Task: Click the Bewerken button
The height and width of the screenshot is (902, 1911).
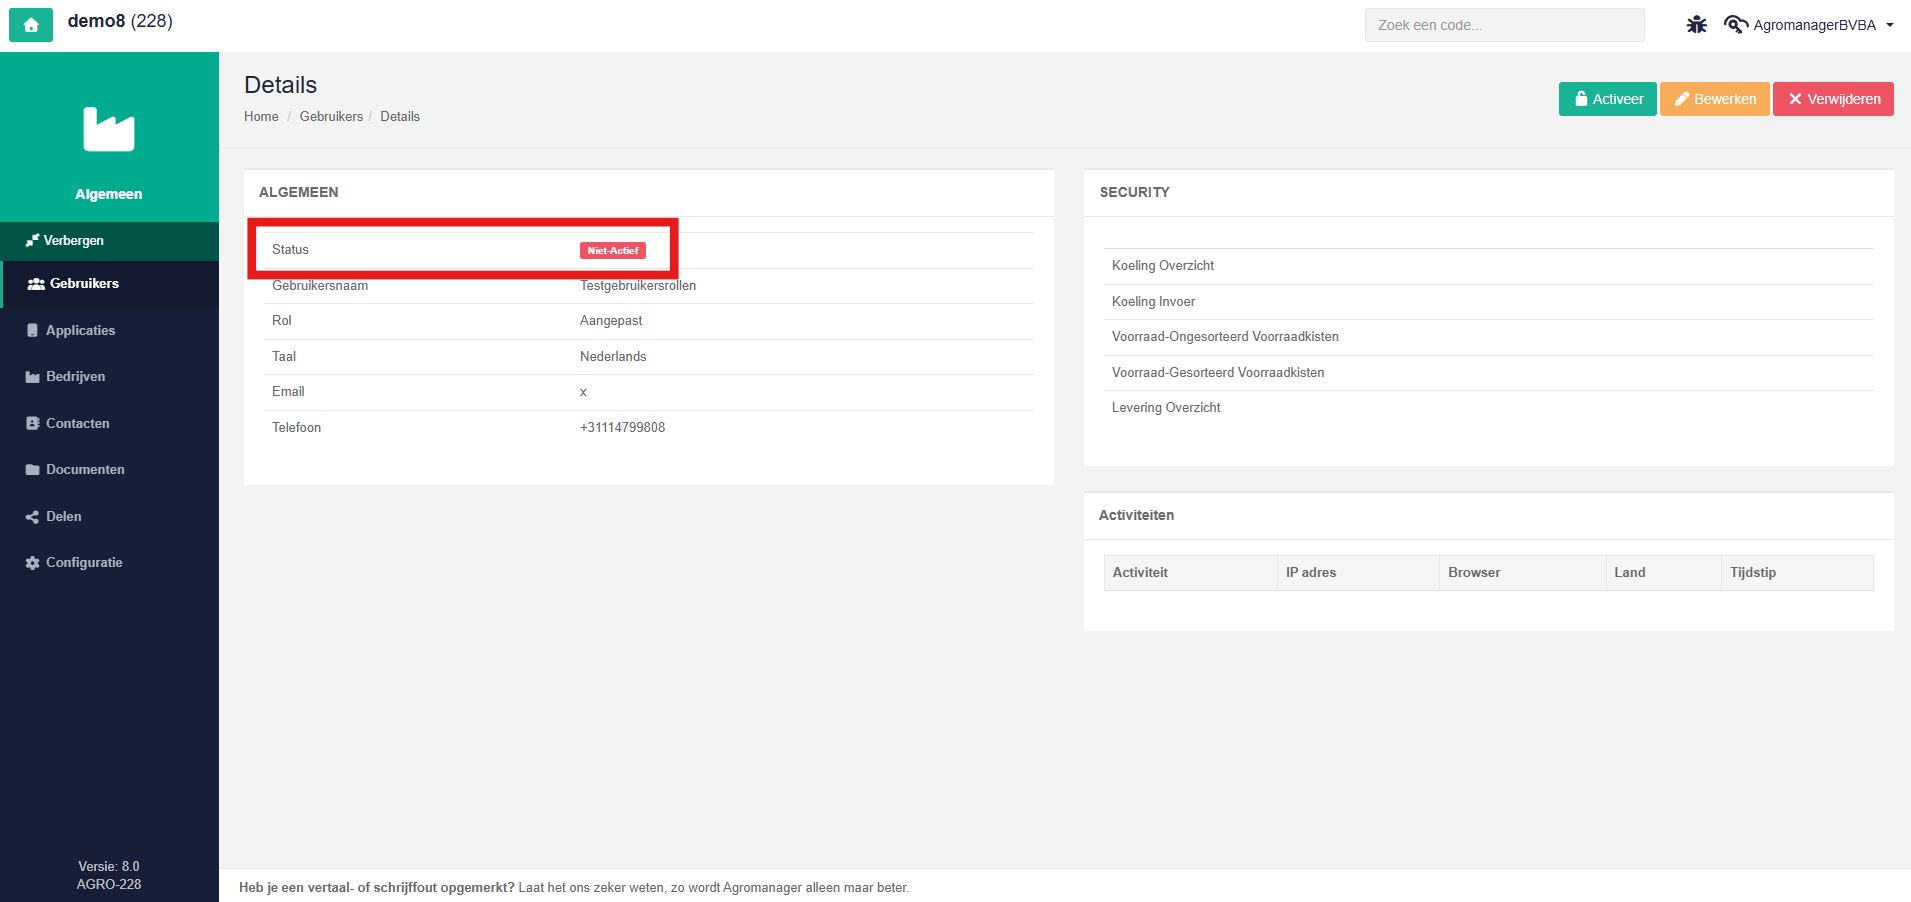Action: pos(1714,99)
